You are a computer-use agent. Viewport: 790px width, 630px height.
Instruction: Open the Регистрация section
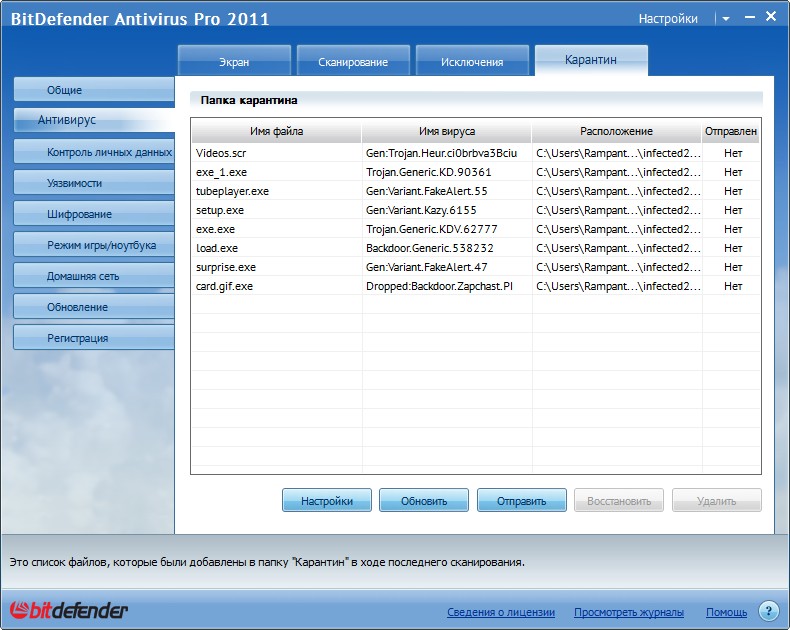tap(94, 338)
